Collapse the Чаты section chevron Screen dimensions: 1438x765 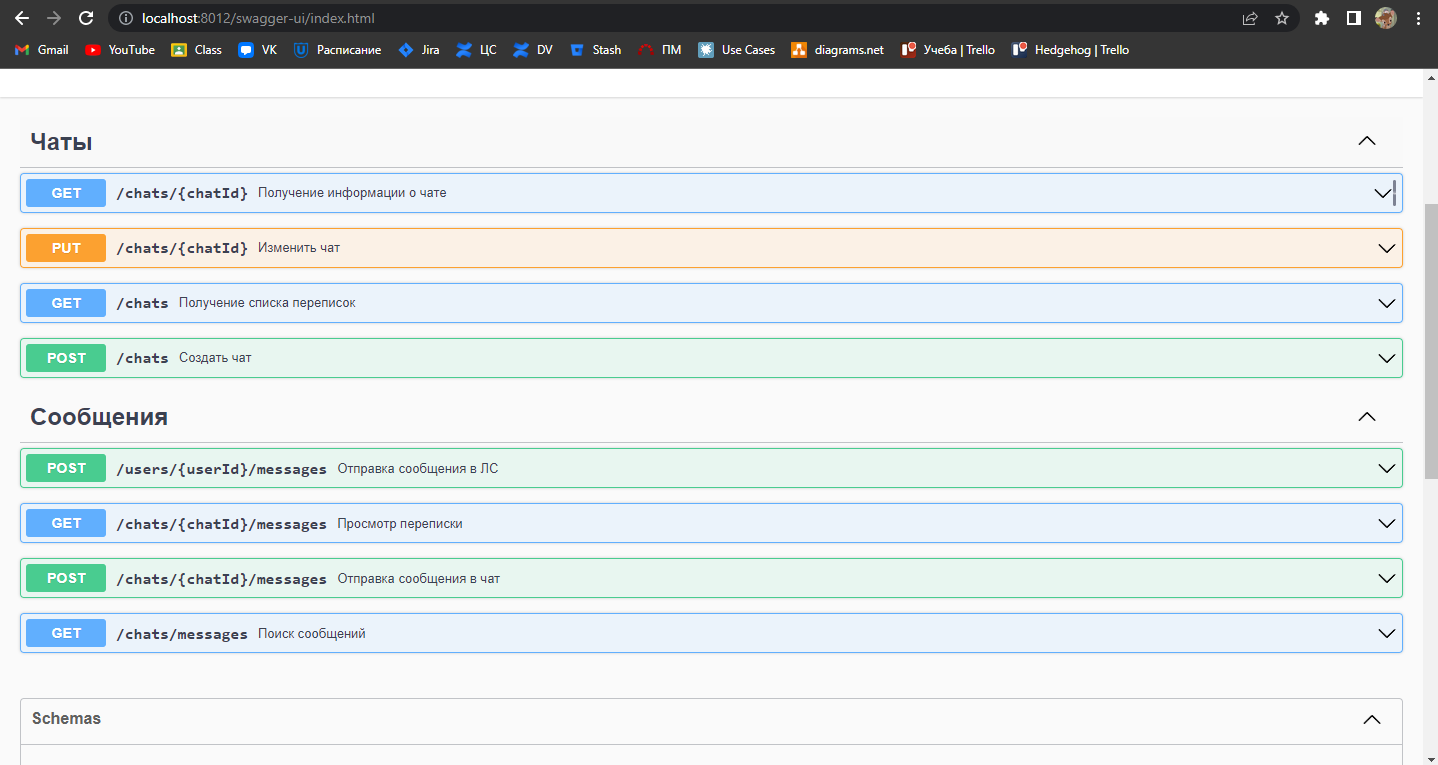click(x=1367, y=142)
